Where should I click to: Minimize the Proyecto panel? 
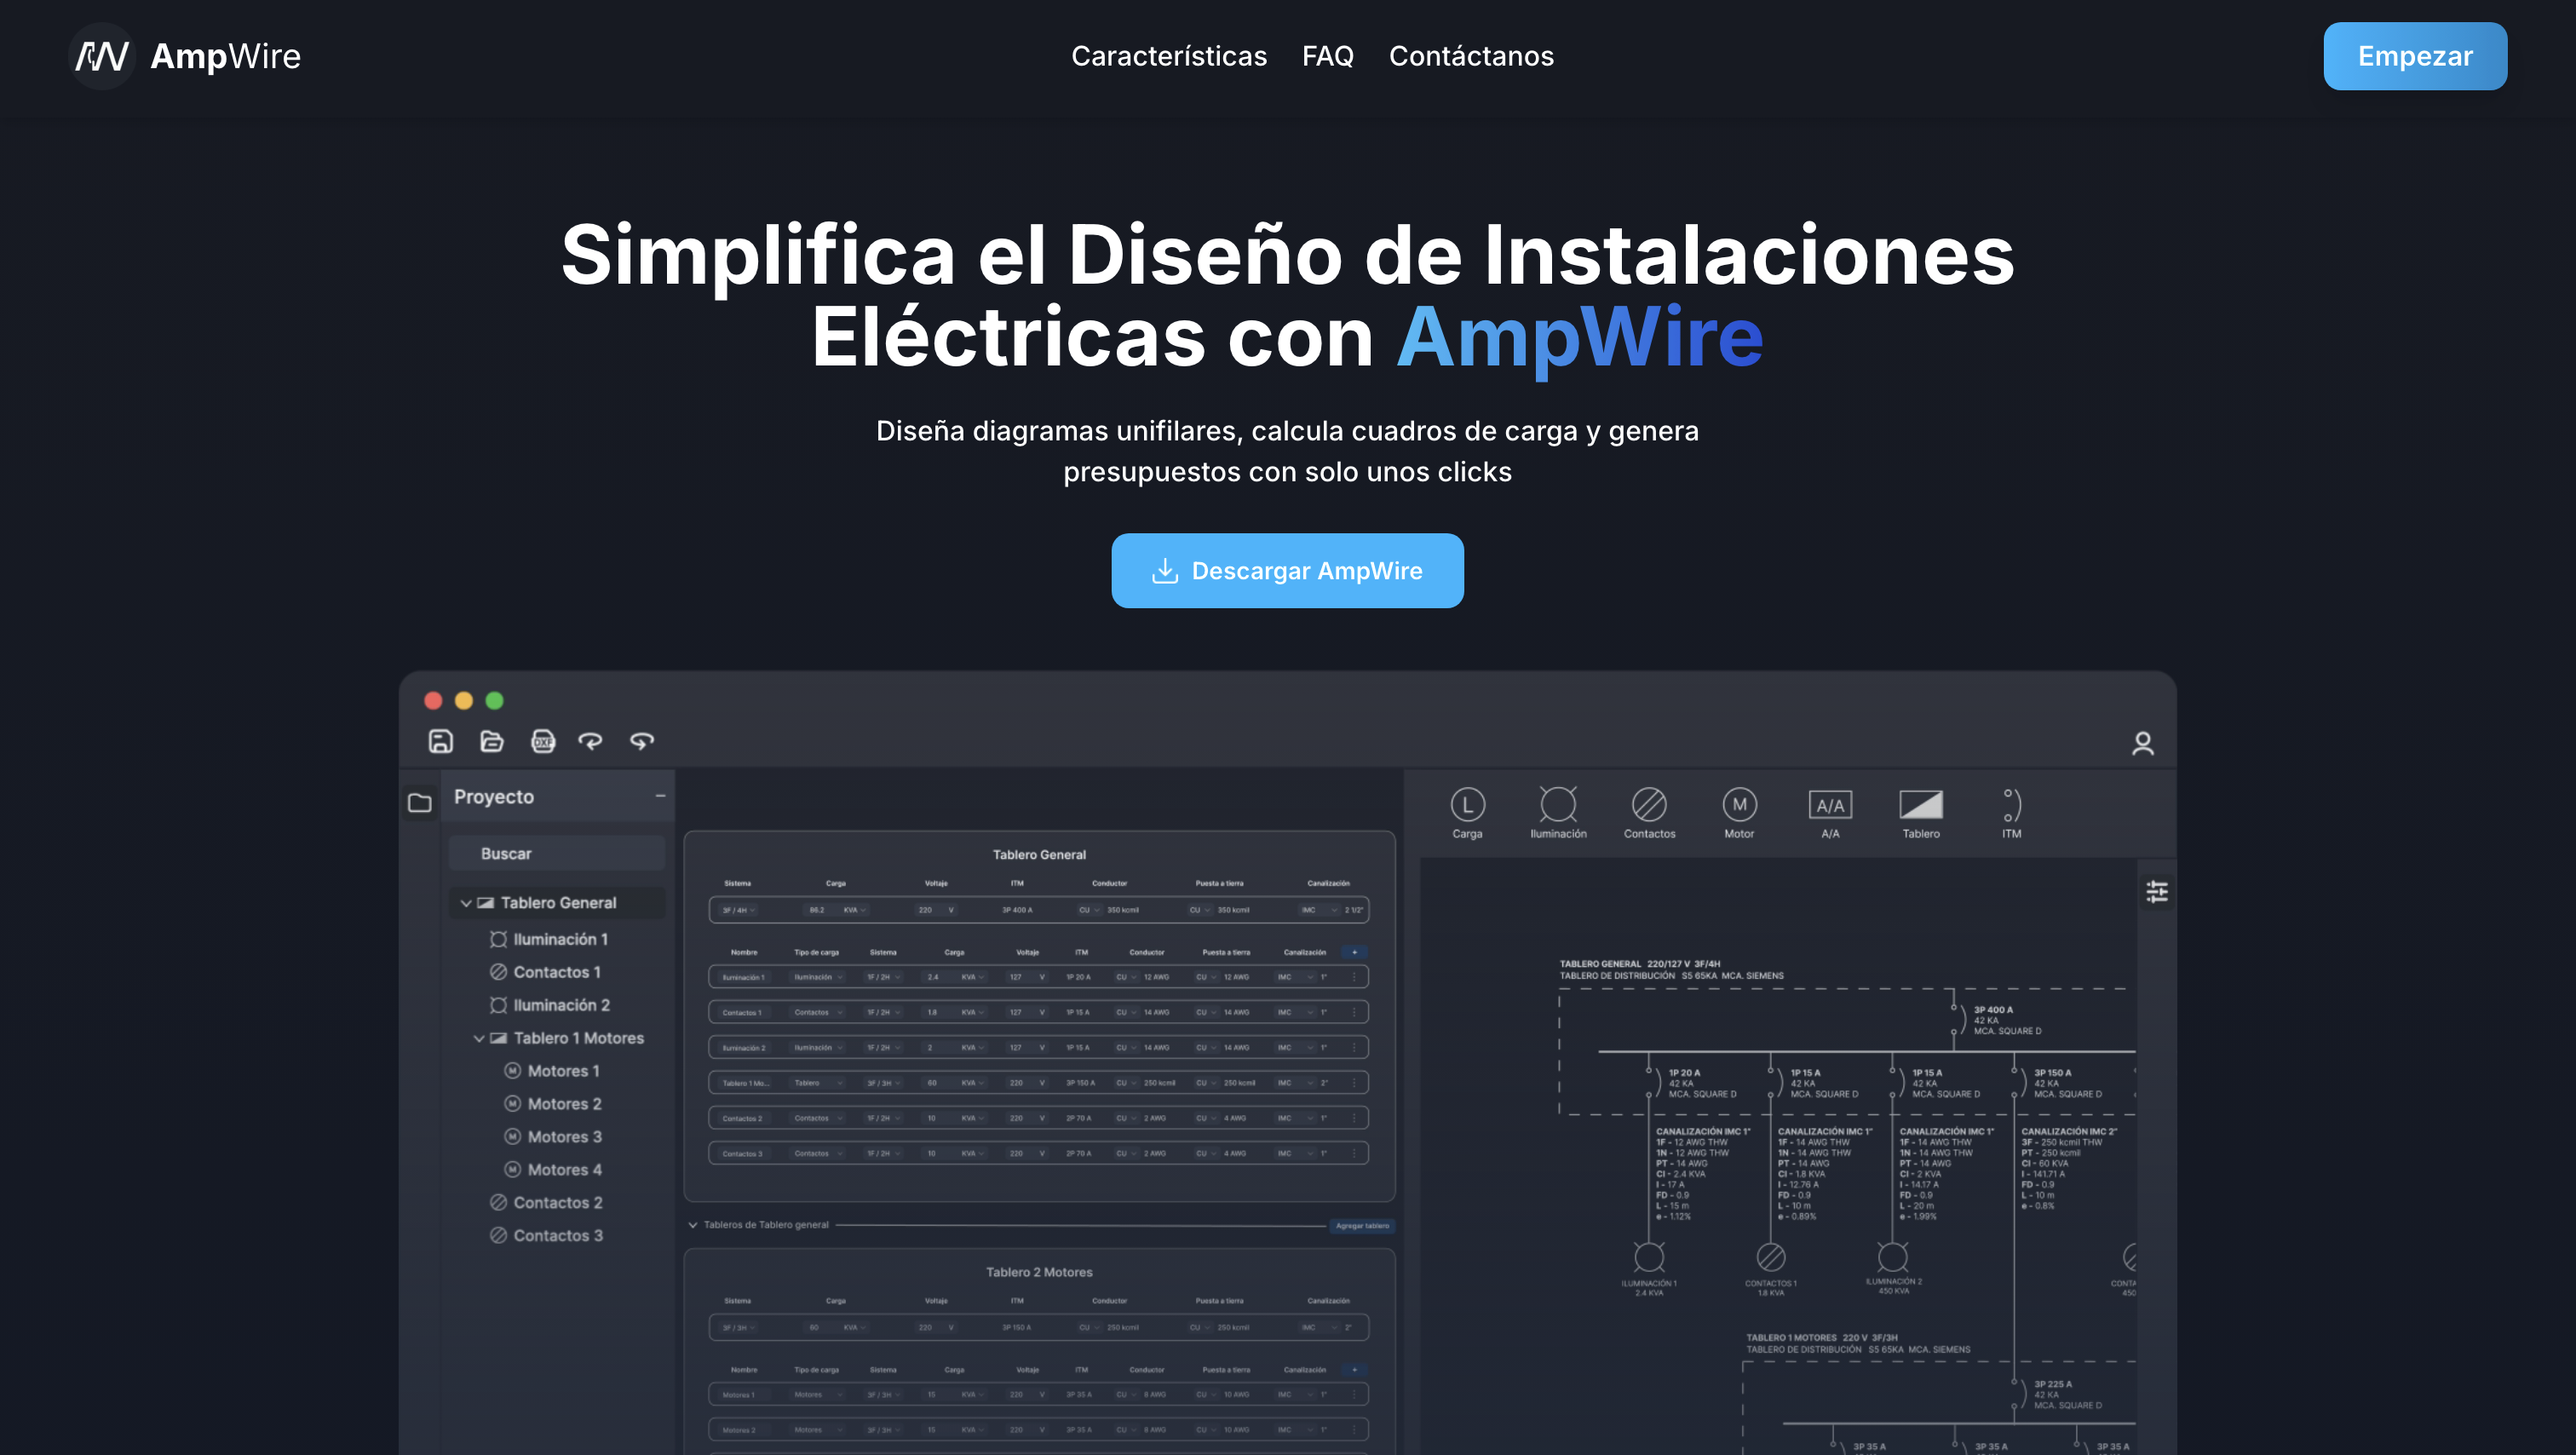point(660,796)
